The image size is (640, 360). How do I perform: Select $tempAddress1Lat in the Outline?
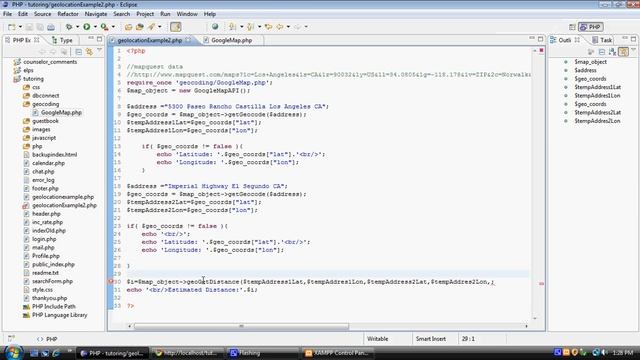[x=598, y=87]
